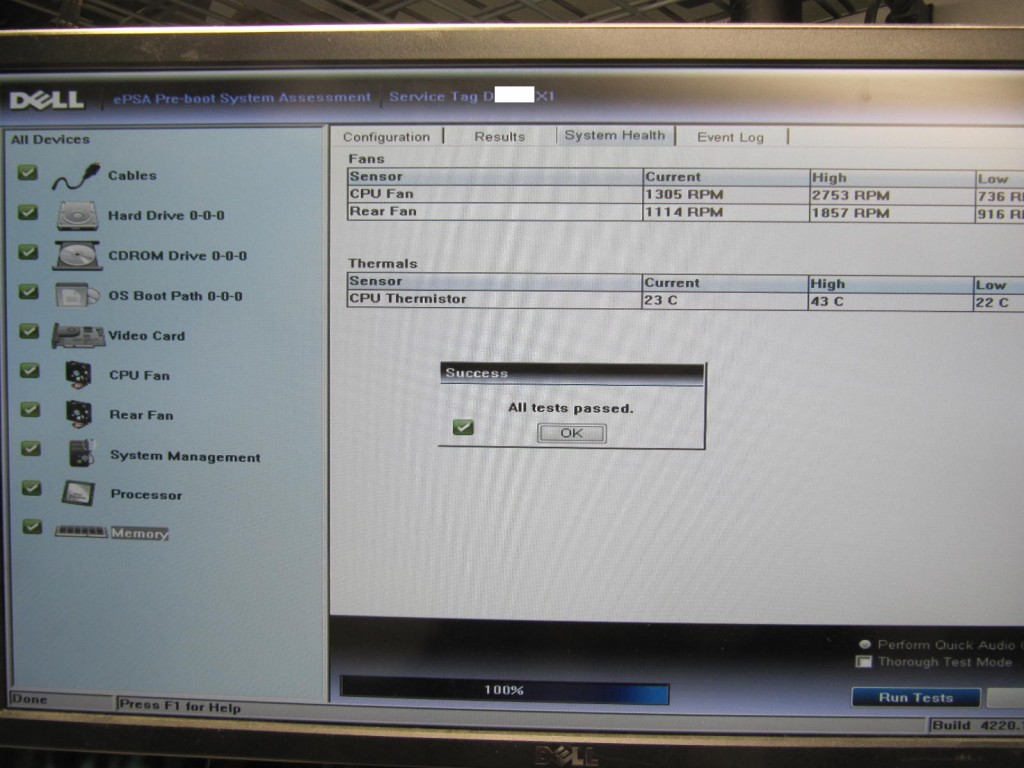Image resolution: width=1024 pixels, height=768 pixels.
Task: Toggle the Rear Fan checkbox
Action: click(30, 409)
